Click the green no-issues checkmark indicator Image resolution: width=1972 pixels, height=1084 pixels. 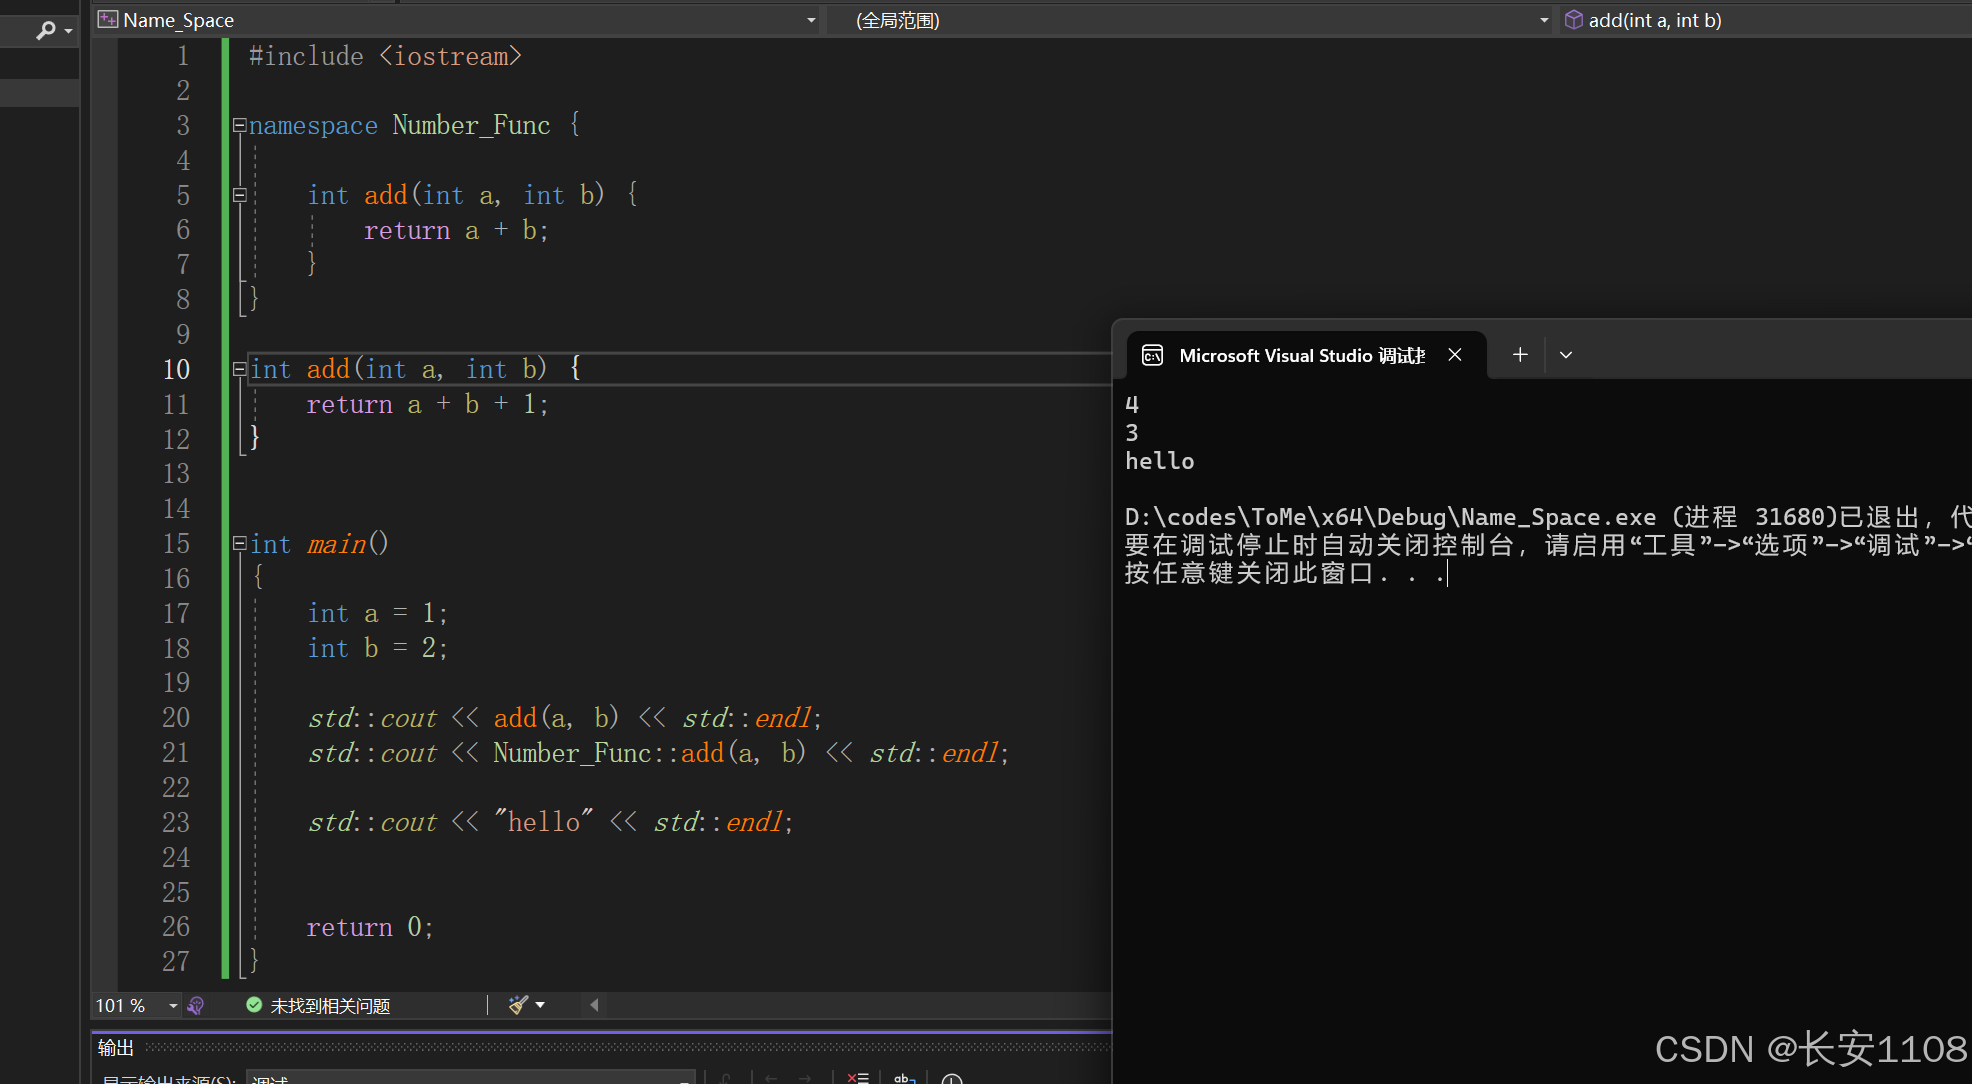[x=254, y=1005]
